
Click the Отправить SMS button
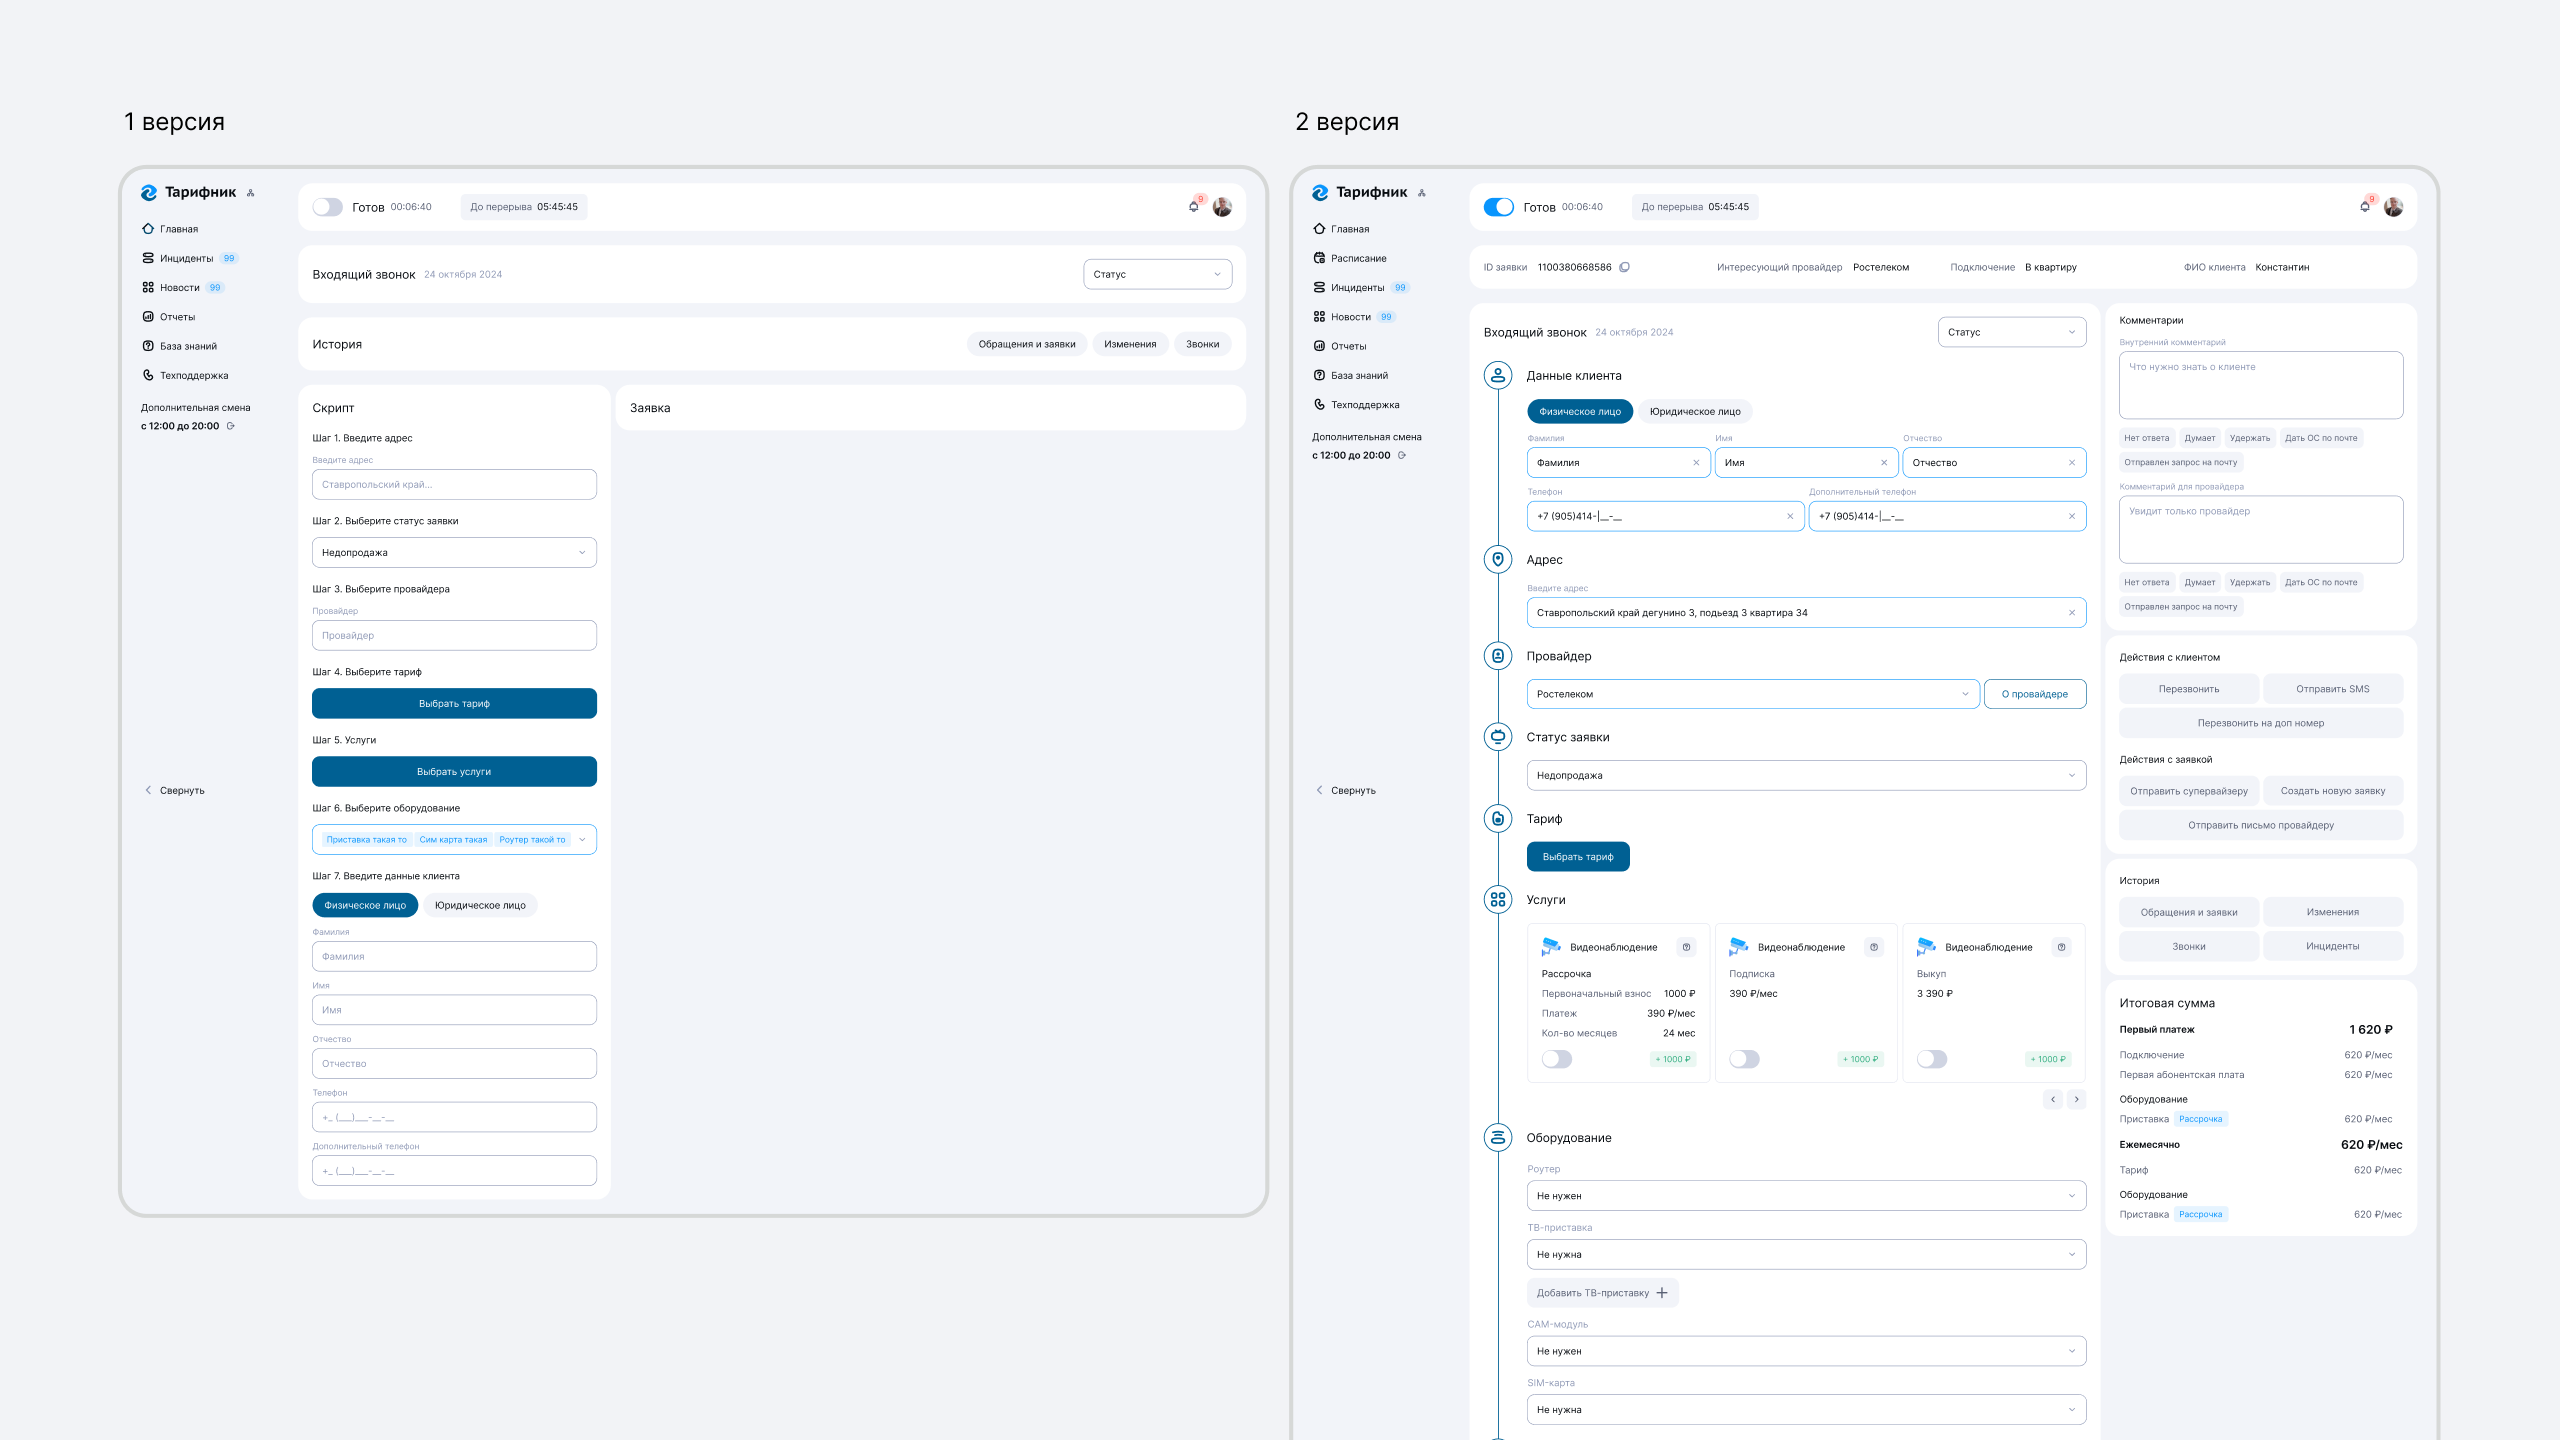coord(2332,689)
